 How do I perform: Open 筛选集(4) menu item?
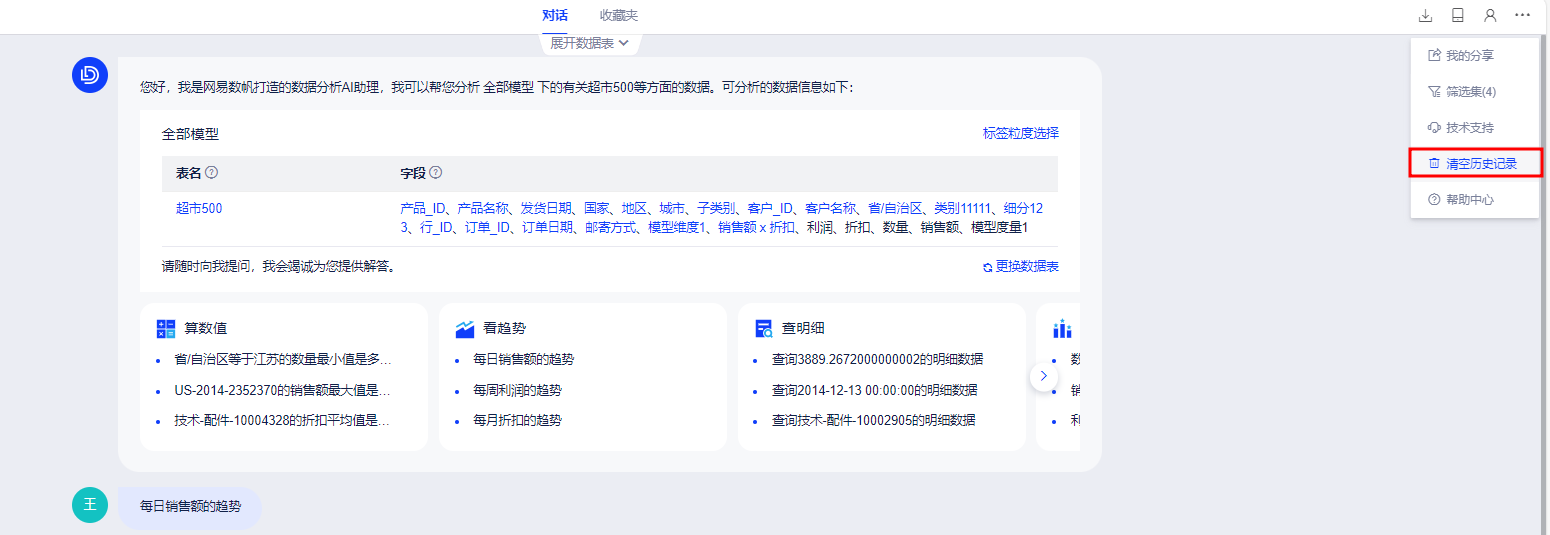point(1470,92)
